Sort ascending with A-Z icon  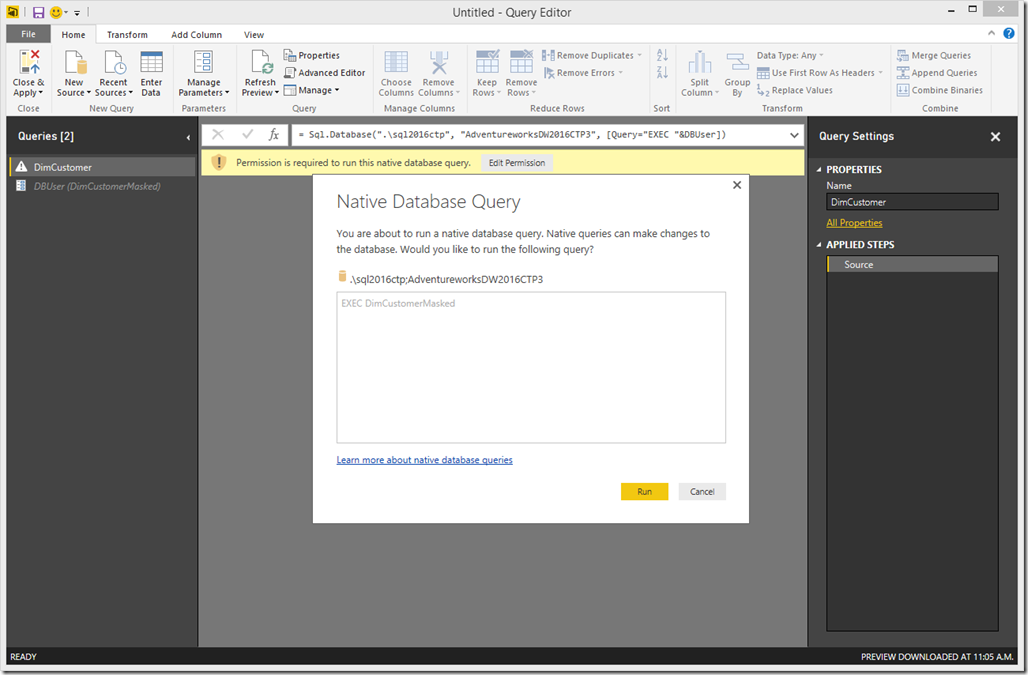pos(662,55)
